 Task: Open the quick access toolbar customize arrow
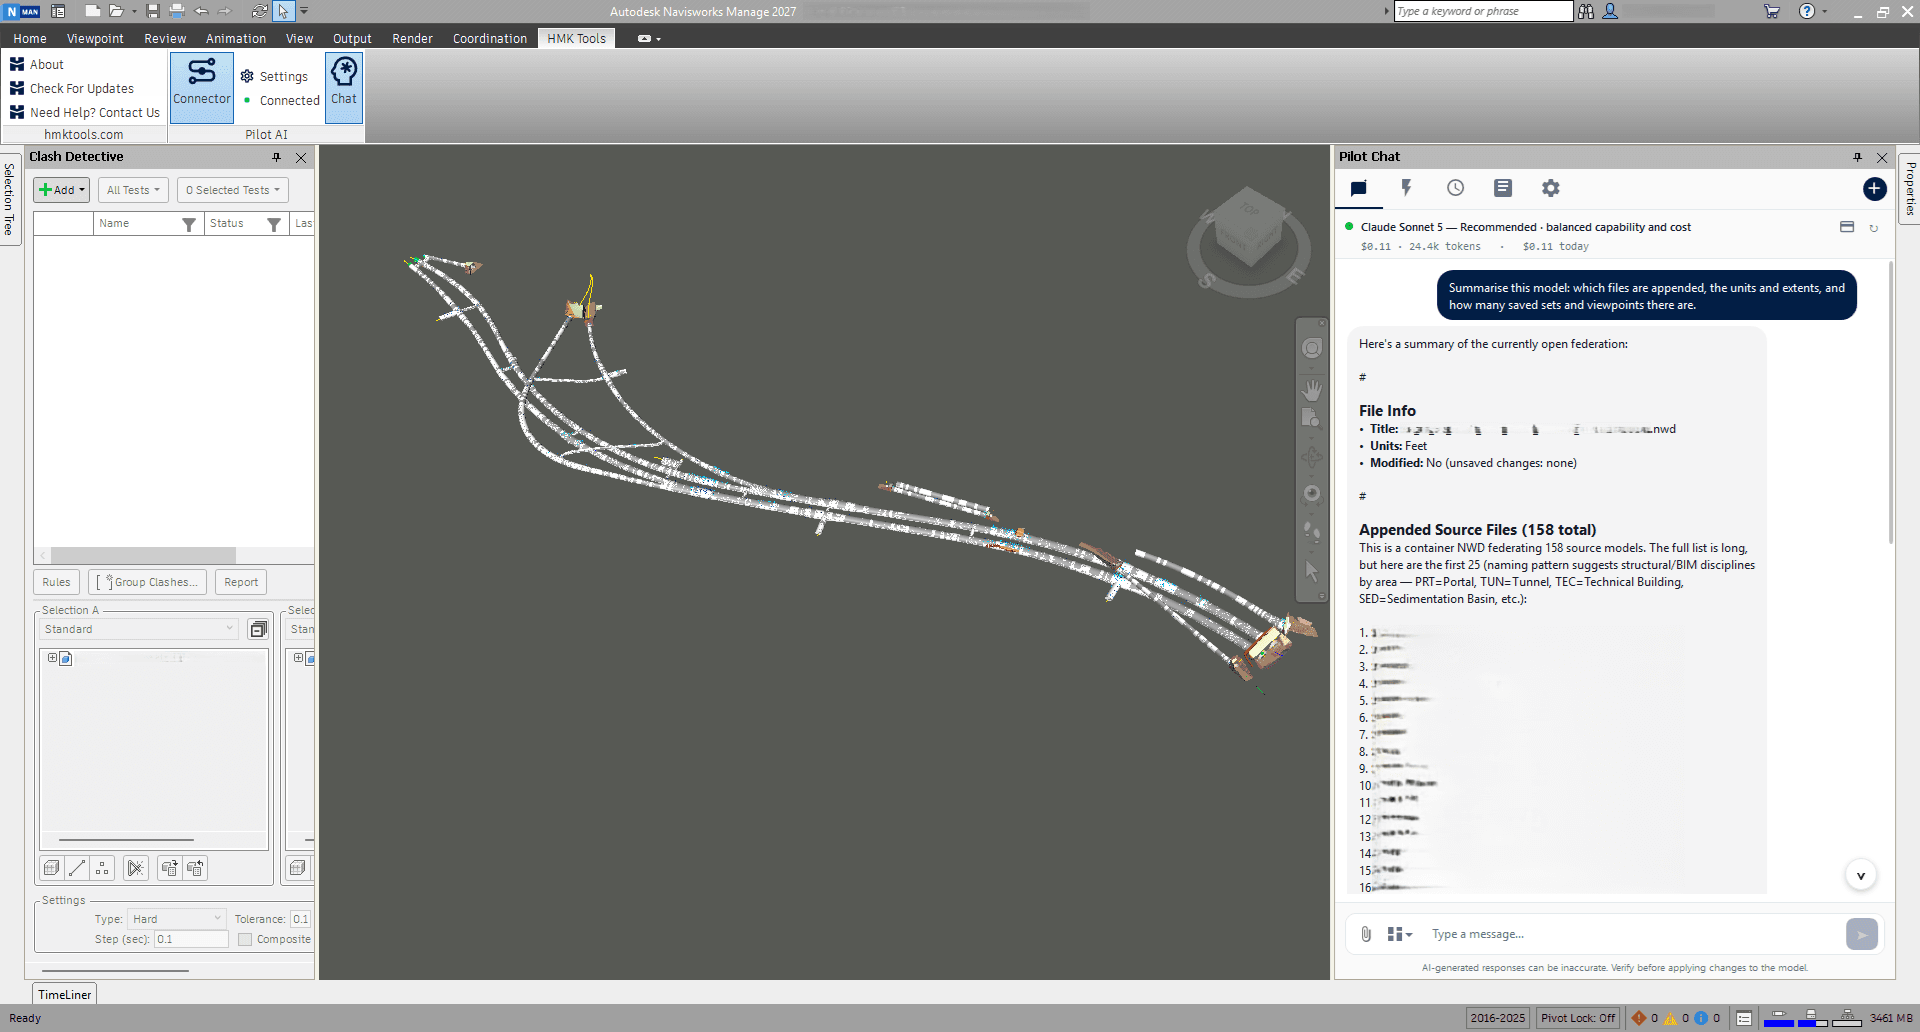(x=304, y=11)
